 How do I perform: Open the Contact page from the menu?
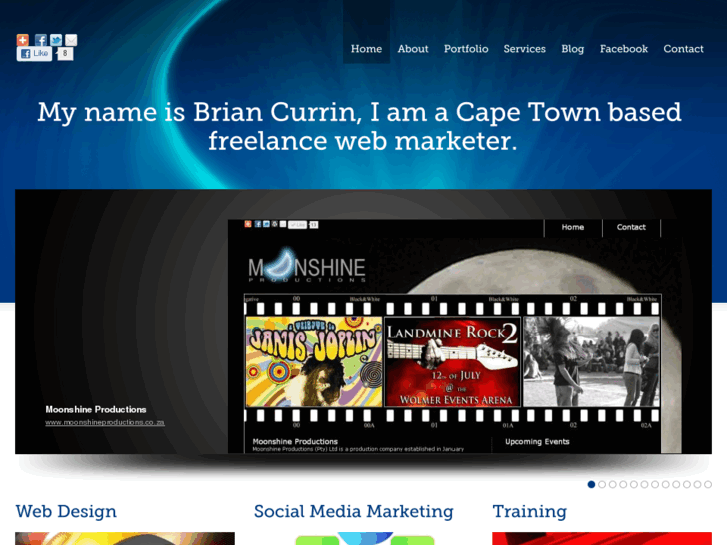(683, 49)
